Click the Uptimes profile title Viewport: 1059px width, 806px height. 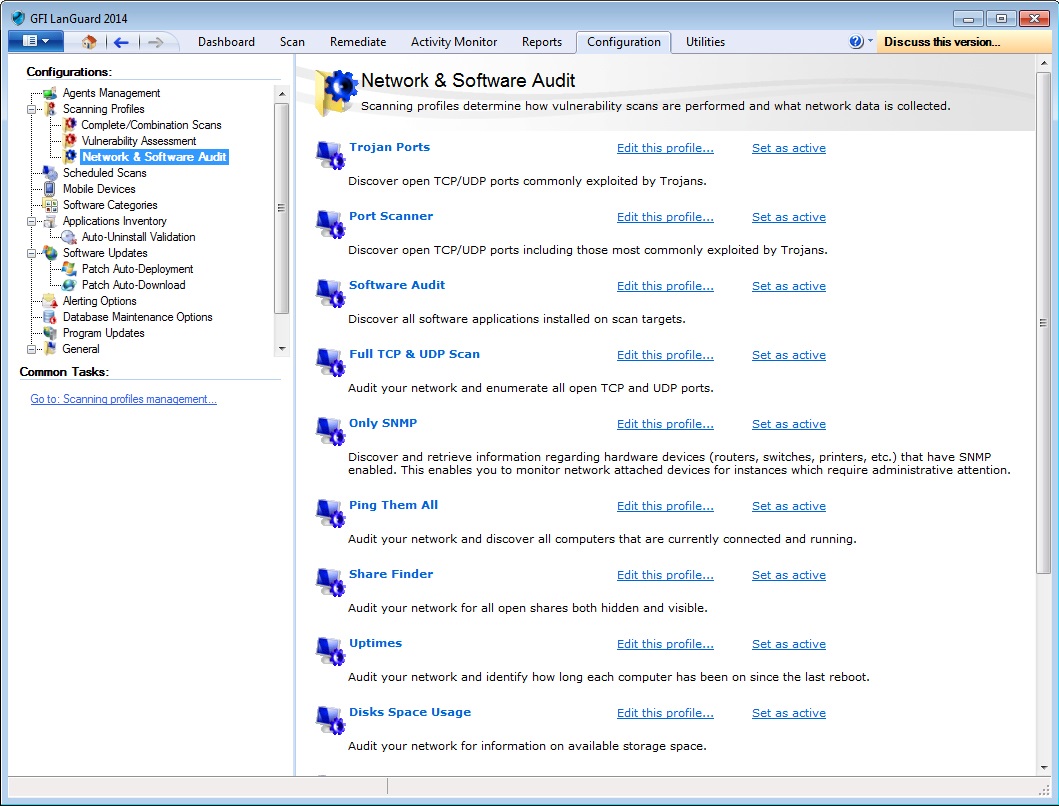coord(376,643)
